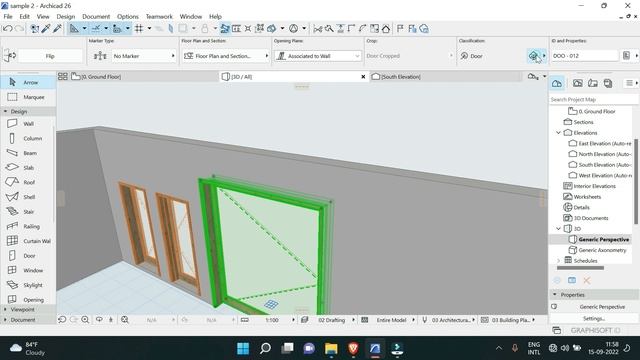Open the View Map icon in Navigator
This screenshot has width=640, height=360.
[578, 83]
